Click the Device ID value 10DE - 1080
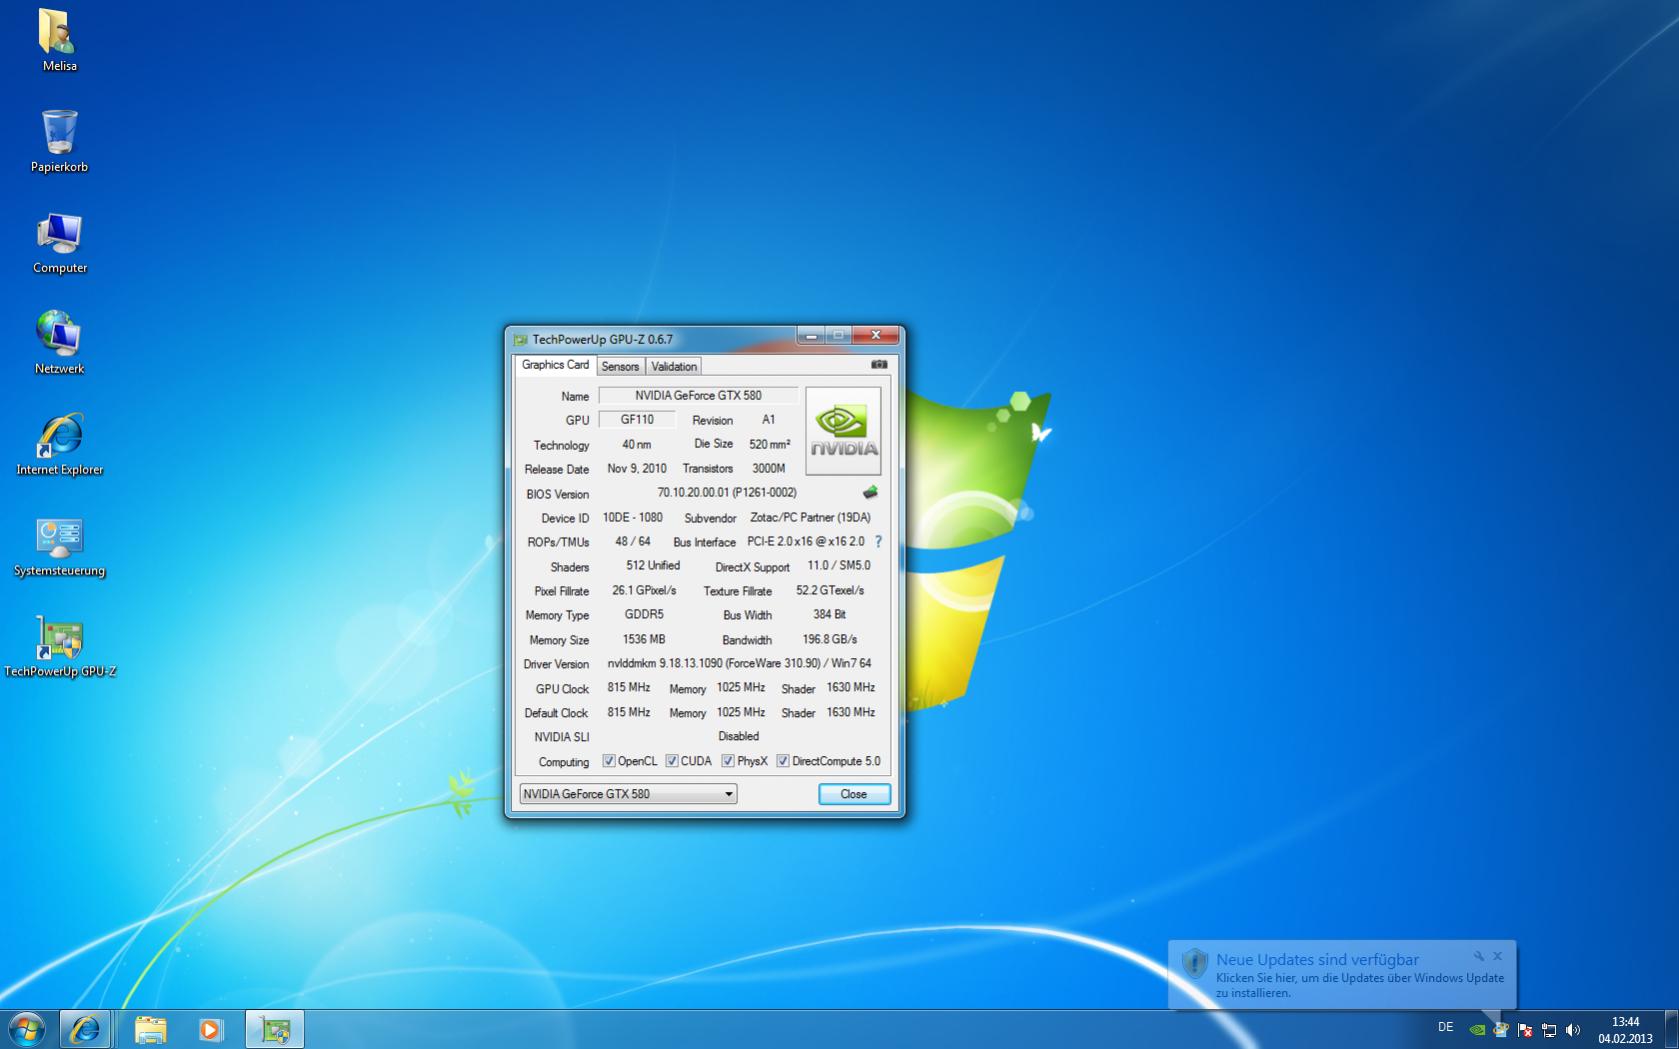 pos(633,518)
